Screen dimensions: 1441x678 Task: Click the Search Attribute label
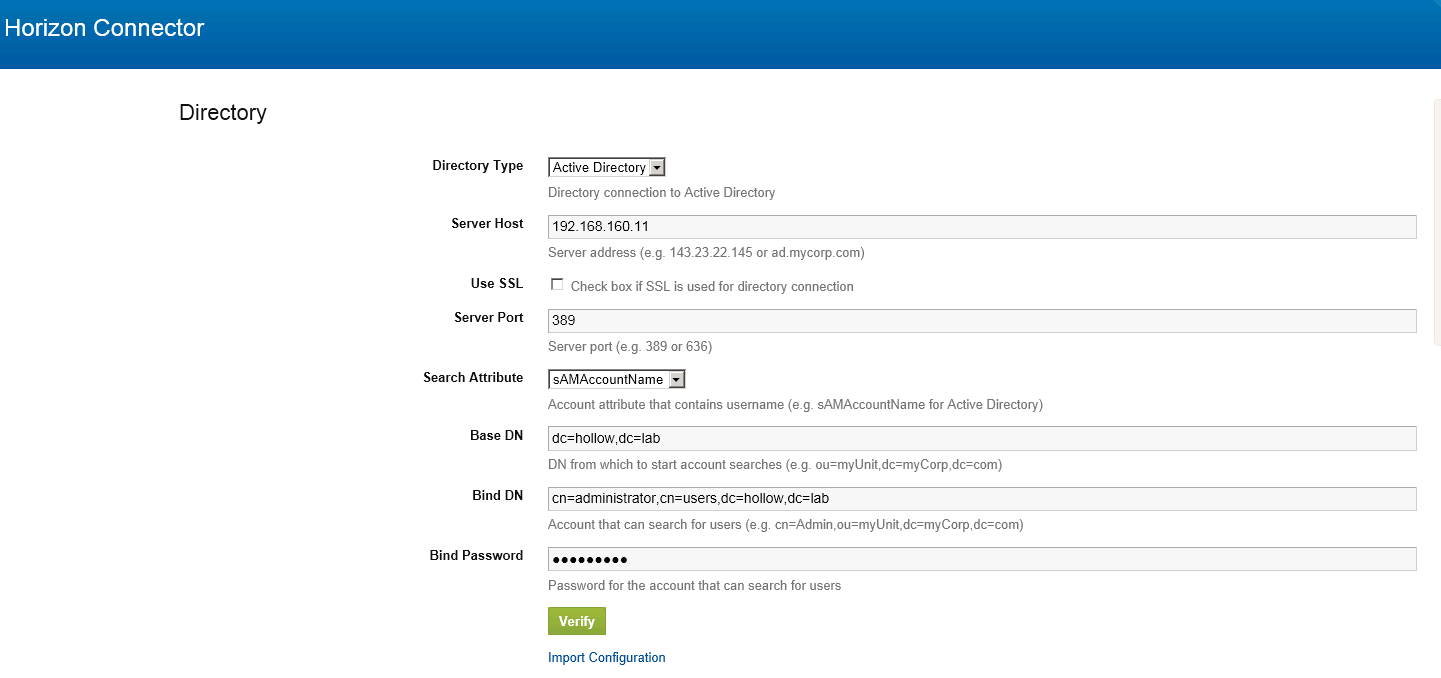[473, 378]
